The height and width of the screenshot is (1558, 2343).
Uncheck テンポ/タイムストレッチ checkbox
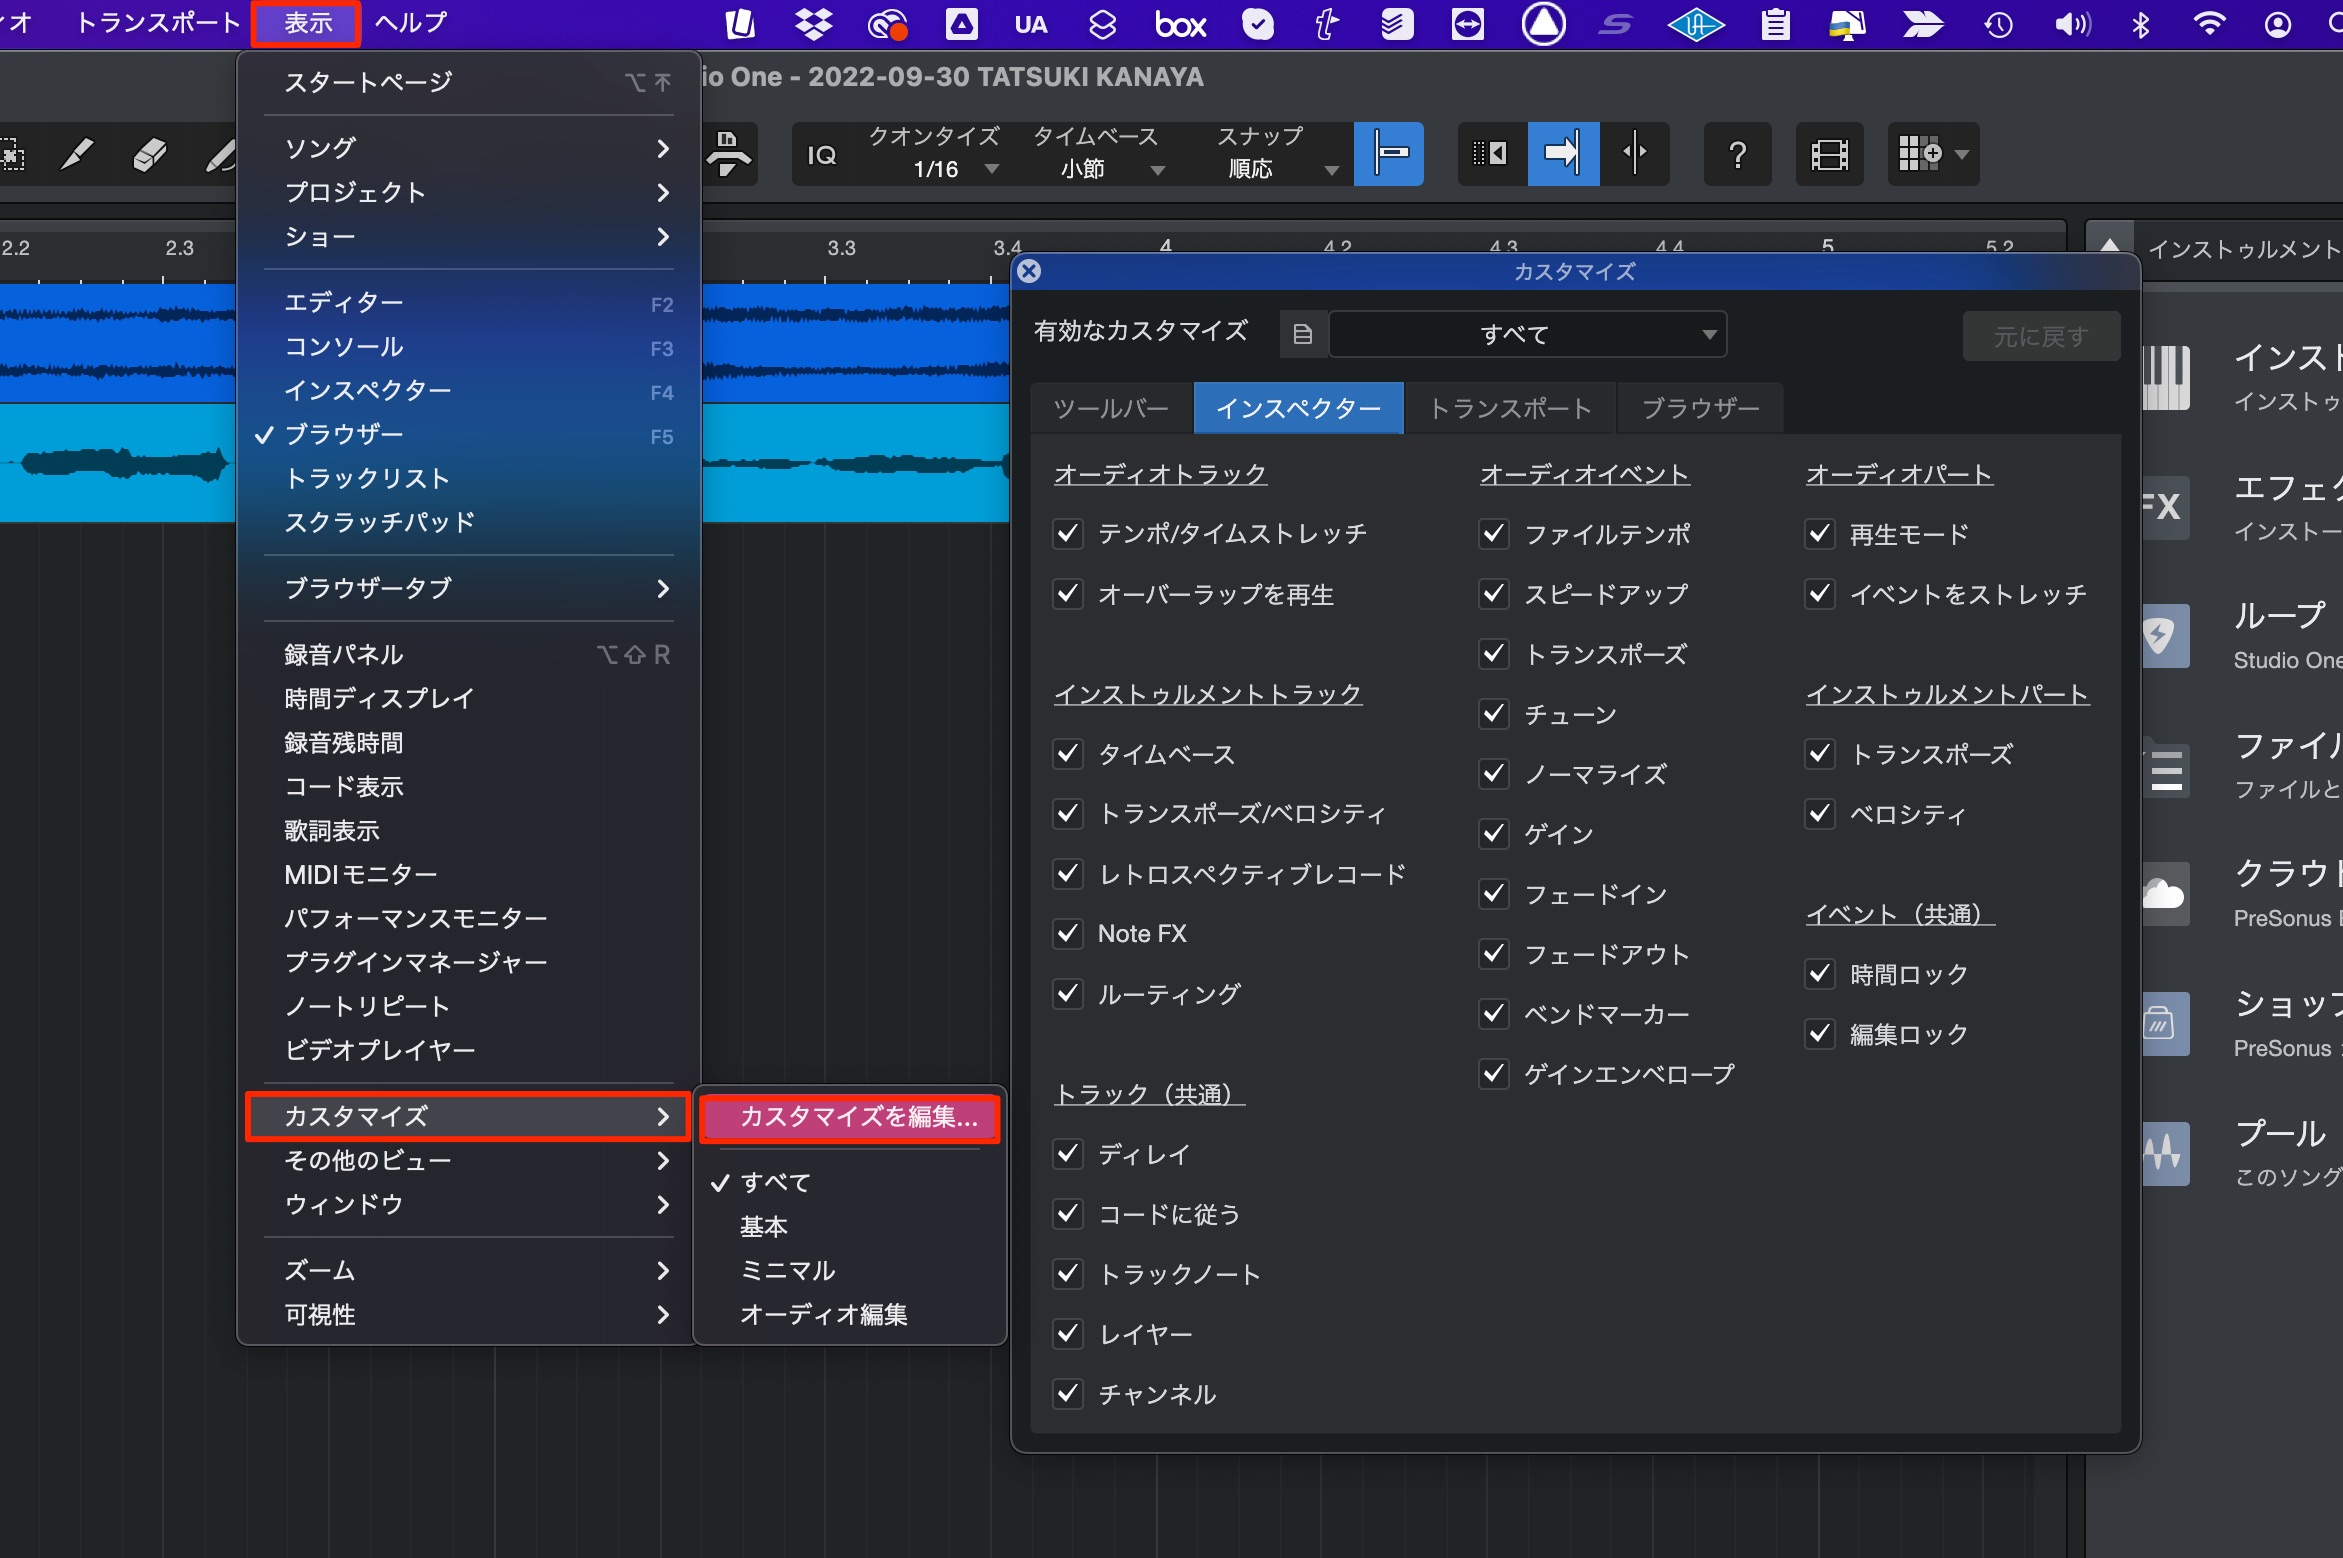(1068, 534)
